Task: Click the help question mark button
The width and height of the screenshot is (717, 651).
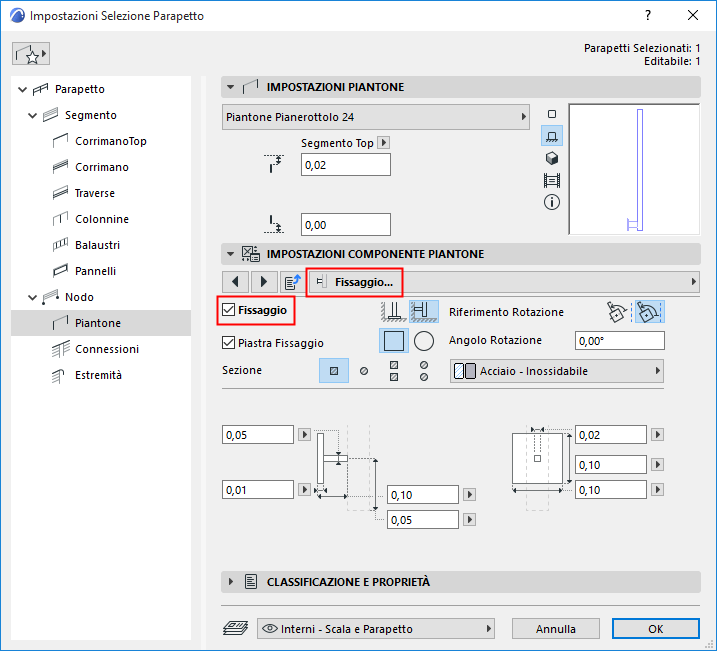Action: (648, 16)
